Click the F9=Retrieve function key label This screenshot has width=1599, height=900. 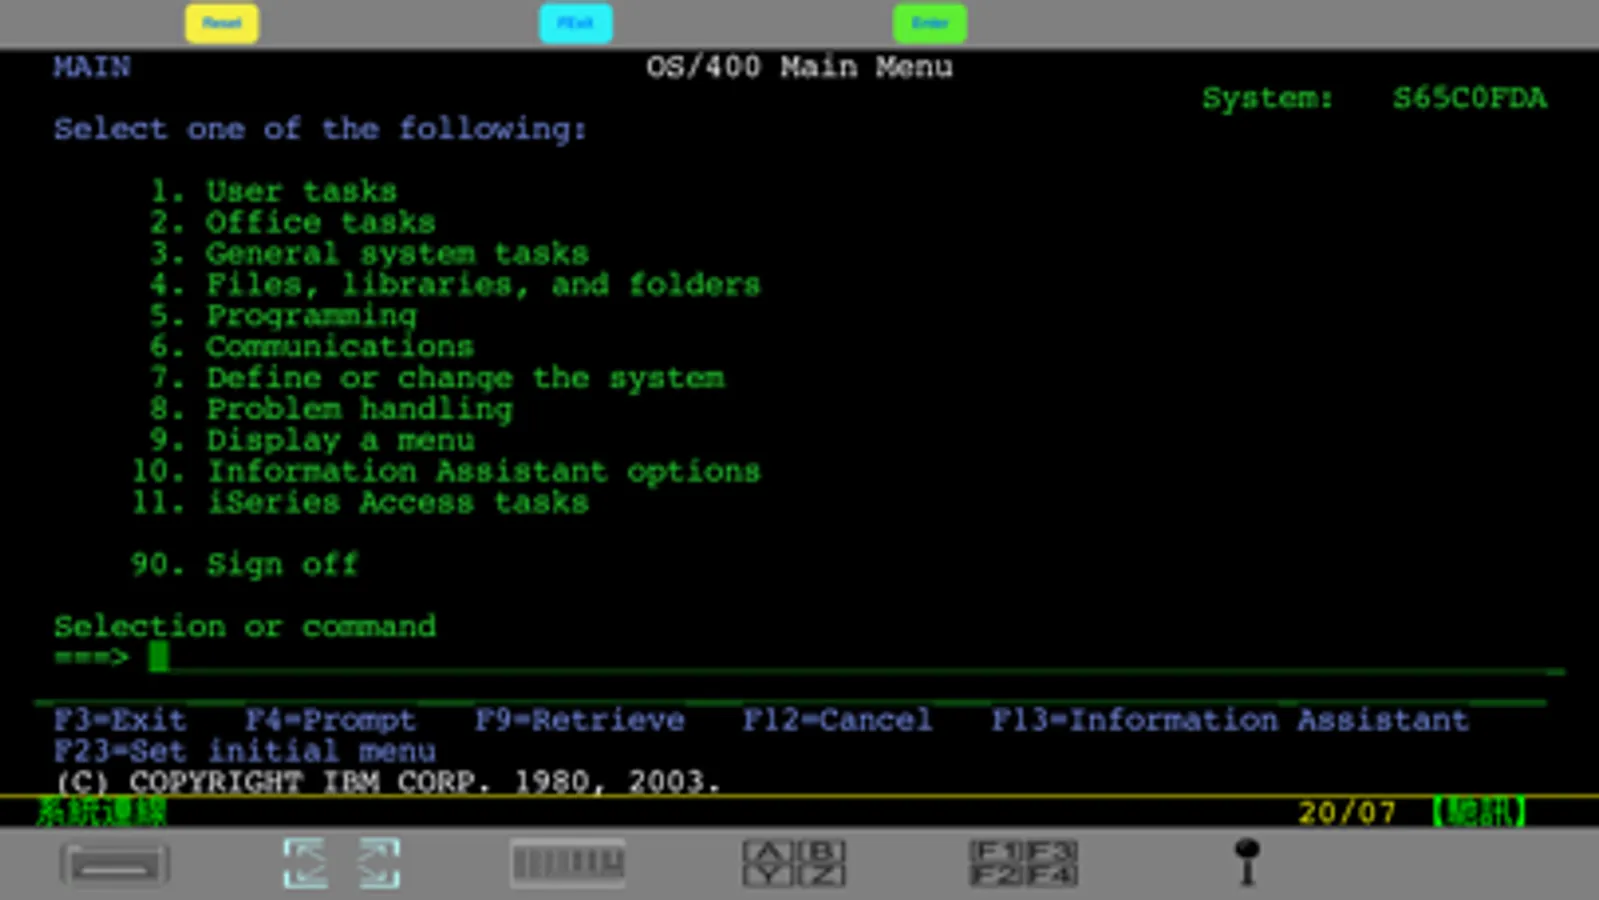tap(580, 720)
